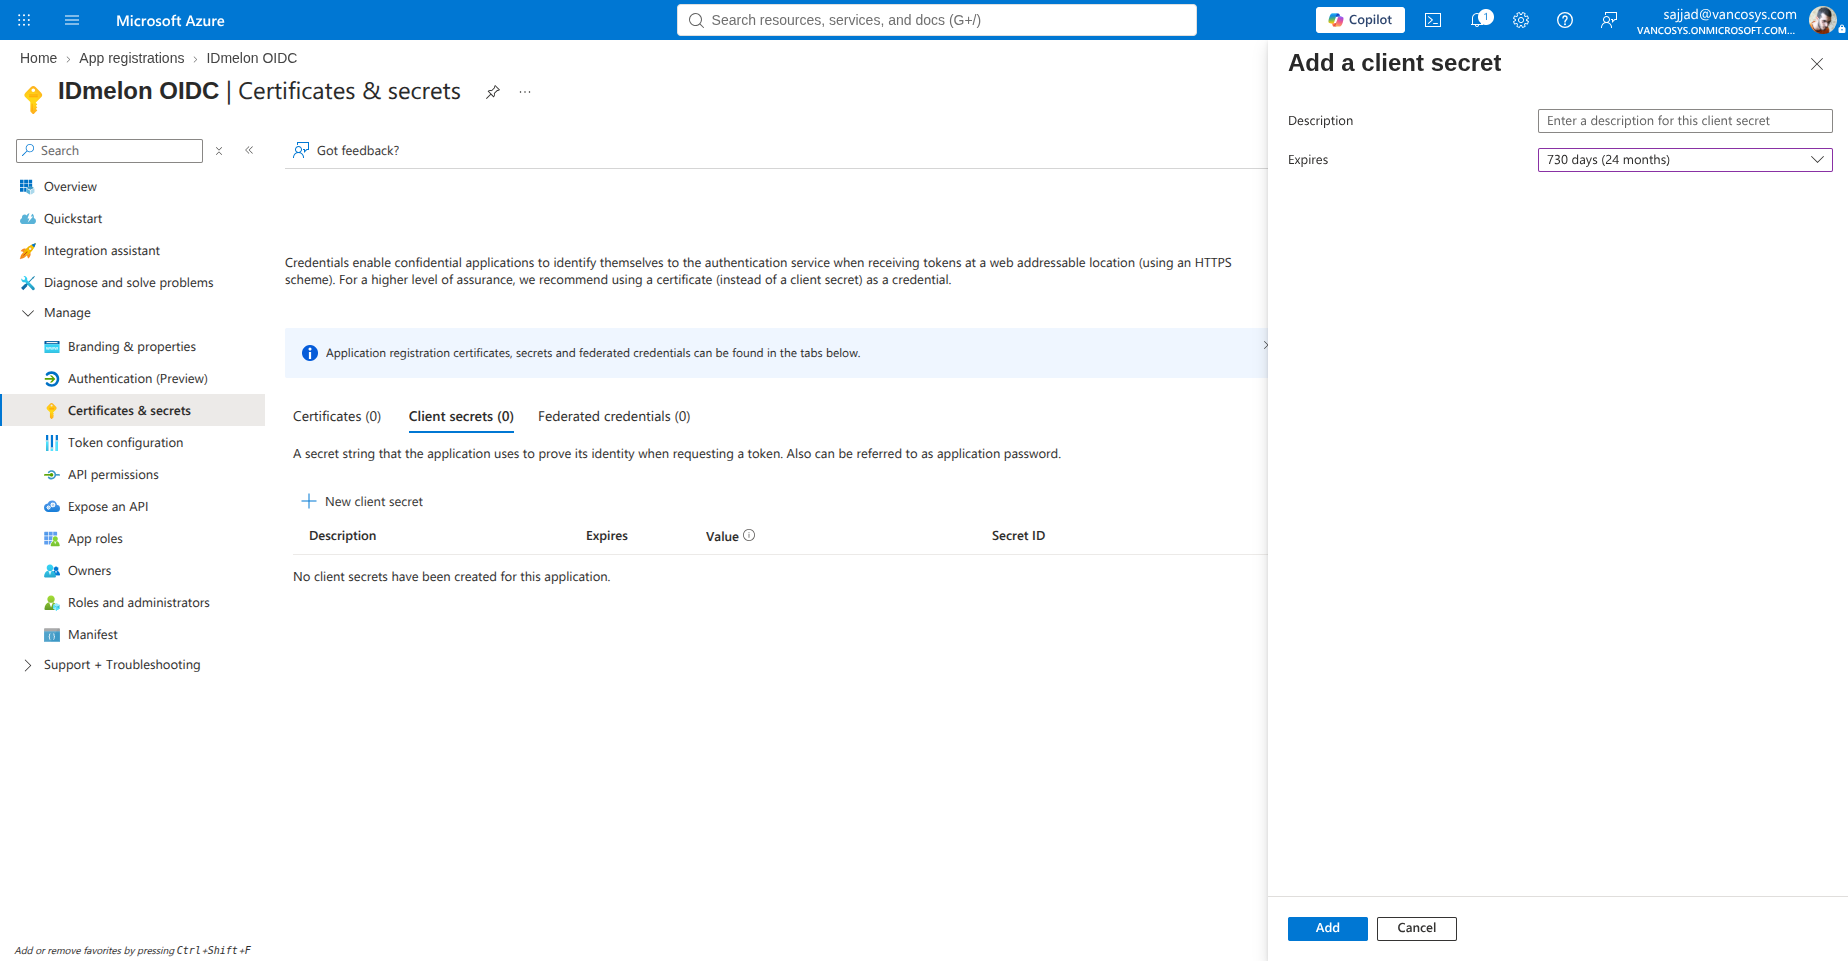
Task: Open the Azure portal waffle menu
Action: [x=24, y=20]
